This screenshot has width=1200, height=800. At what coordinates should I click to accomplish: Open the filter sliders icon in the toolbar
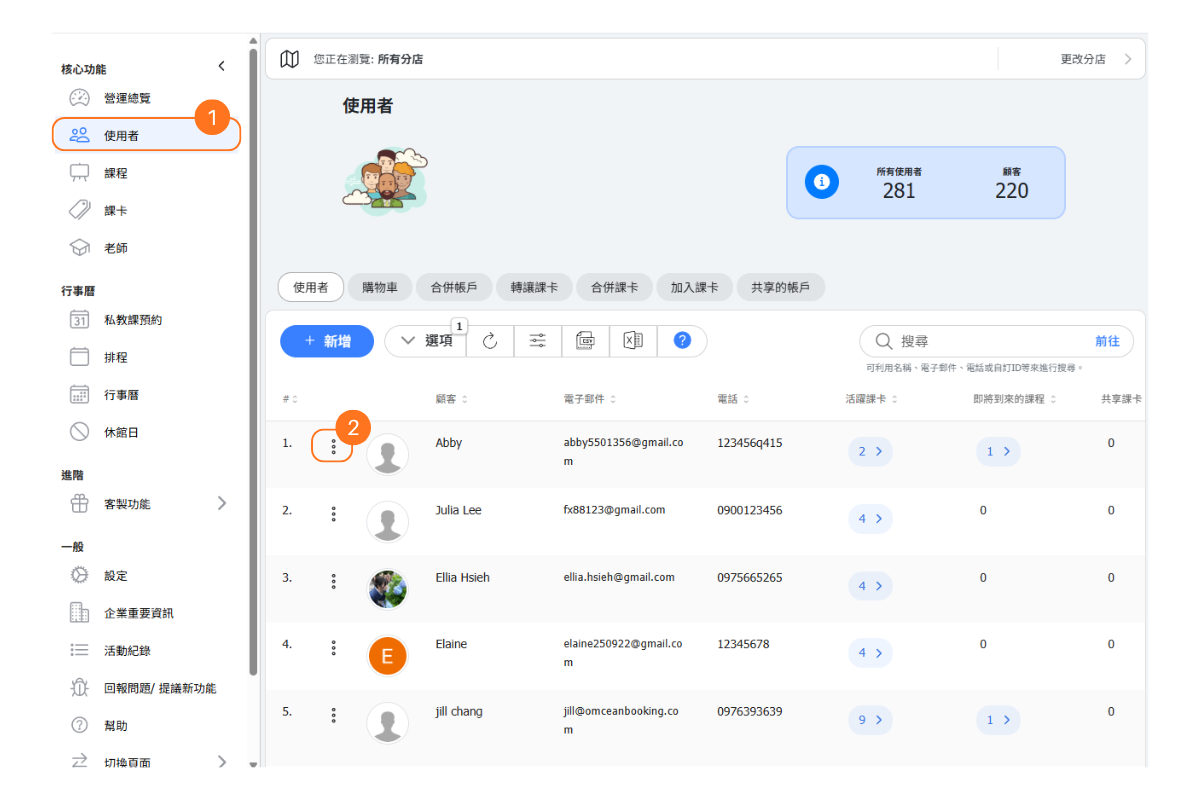tap(538, 341)
